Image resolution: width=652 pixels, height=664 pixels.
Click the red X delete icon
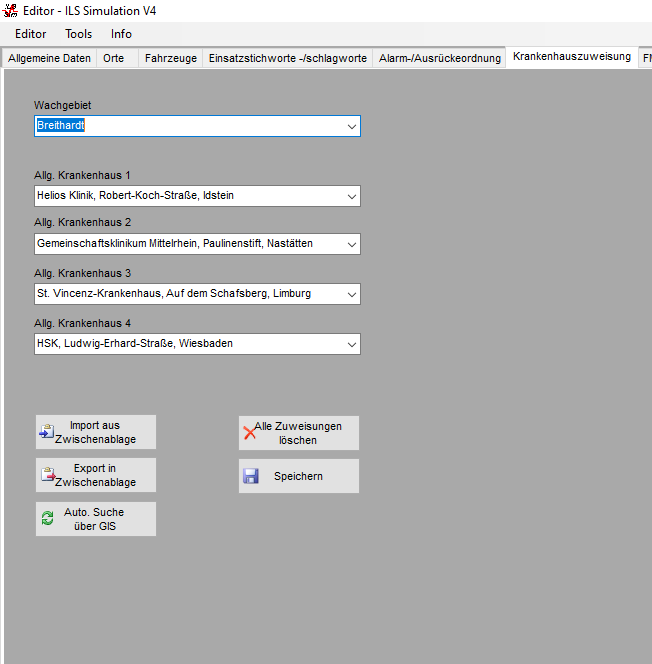(250, 433)
